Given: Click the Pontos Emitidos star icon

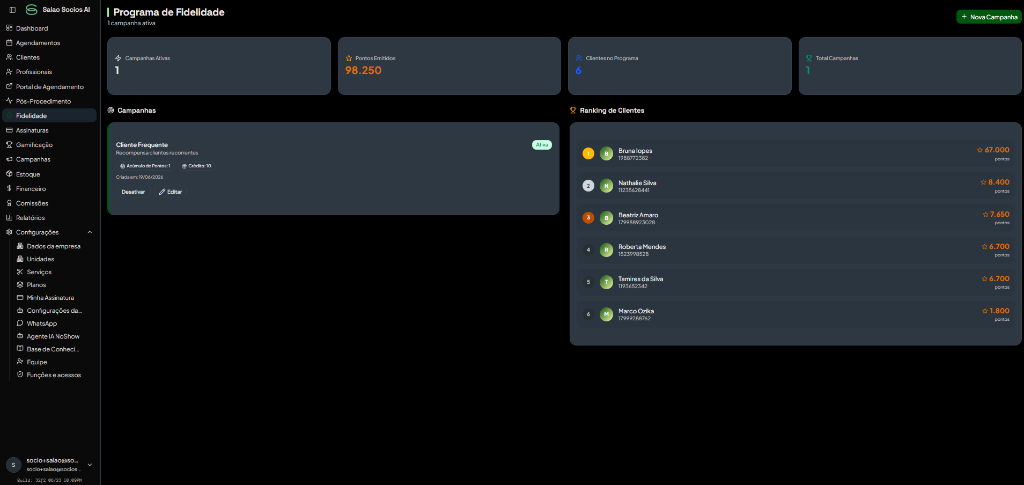Looking at the screenshot, I should click(349, 58).
